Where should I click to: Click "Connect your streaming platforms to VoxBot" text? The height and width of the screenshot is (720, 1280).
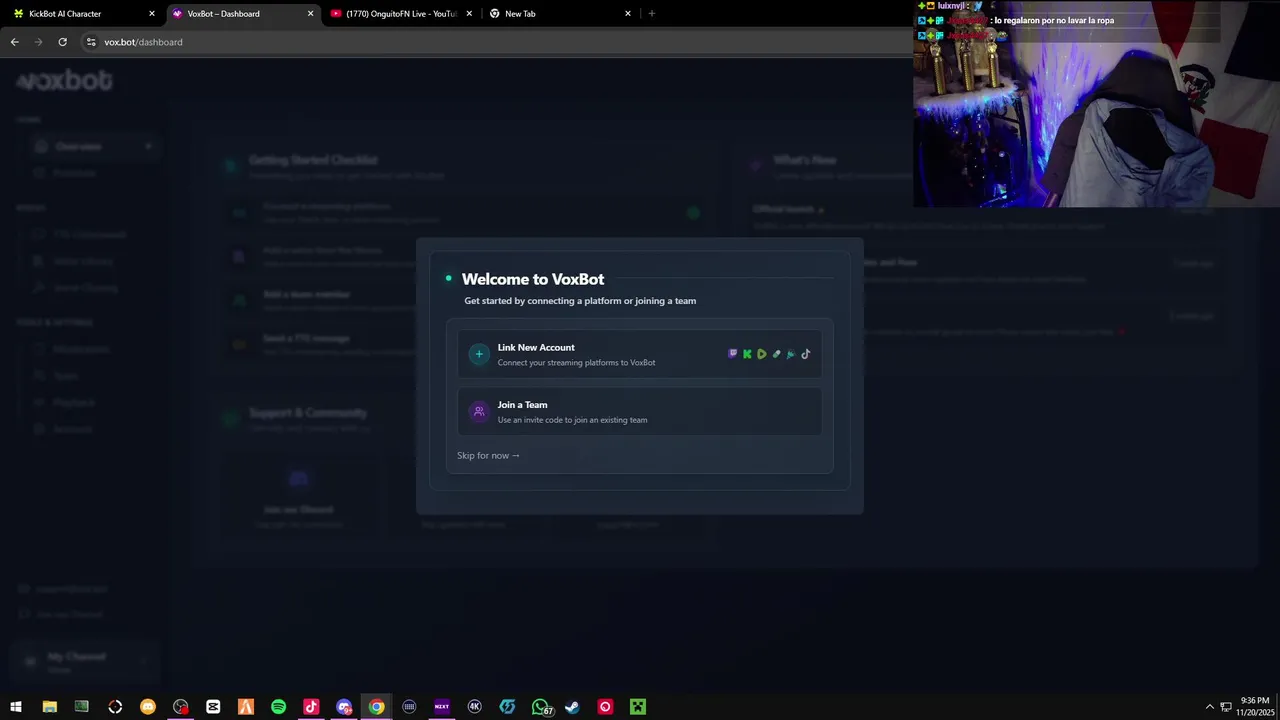pos(576,362)
